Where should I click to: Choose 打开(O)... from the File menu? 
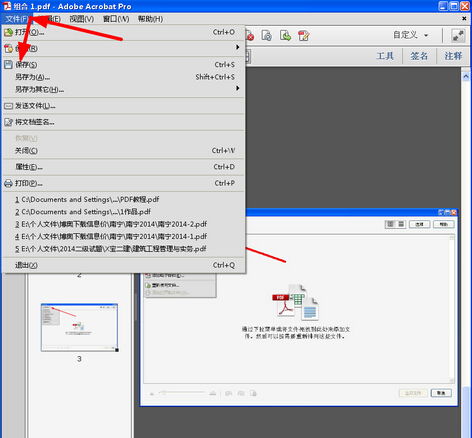(x=124, y=32)
